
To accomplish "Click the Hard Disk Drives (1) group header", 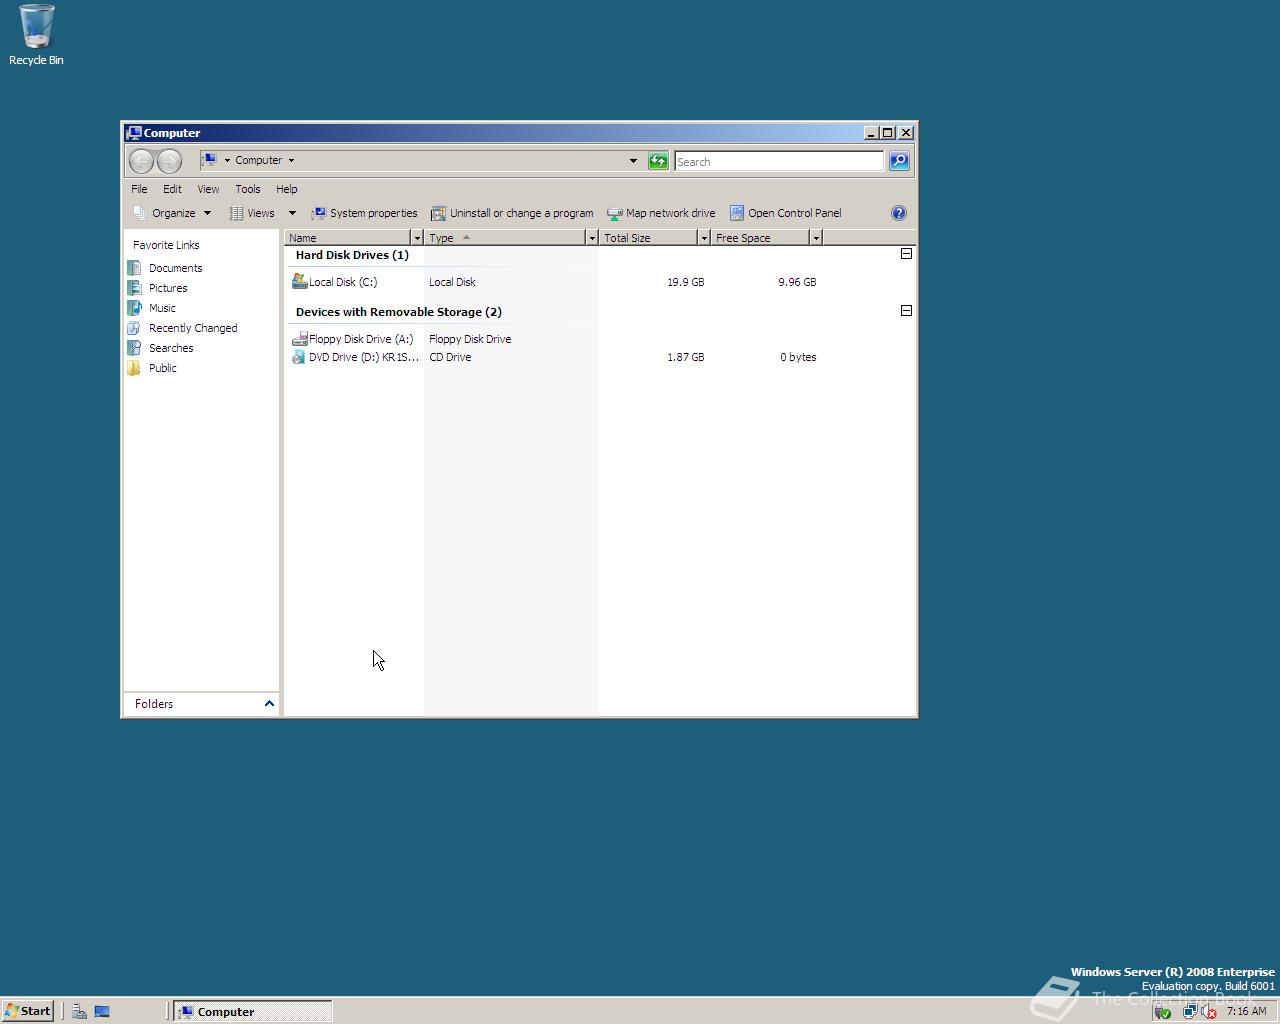I will pos(352,255).
